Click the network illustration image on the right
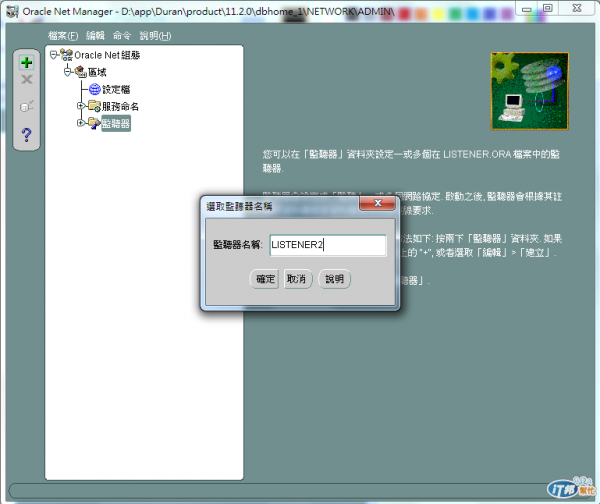The height and width of the screenshot is (504, 600). pos(530,91)
